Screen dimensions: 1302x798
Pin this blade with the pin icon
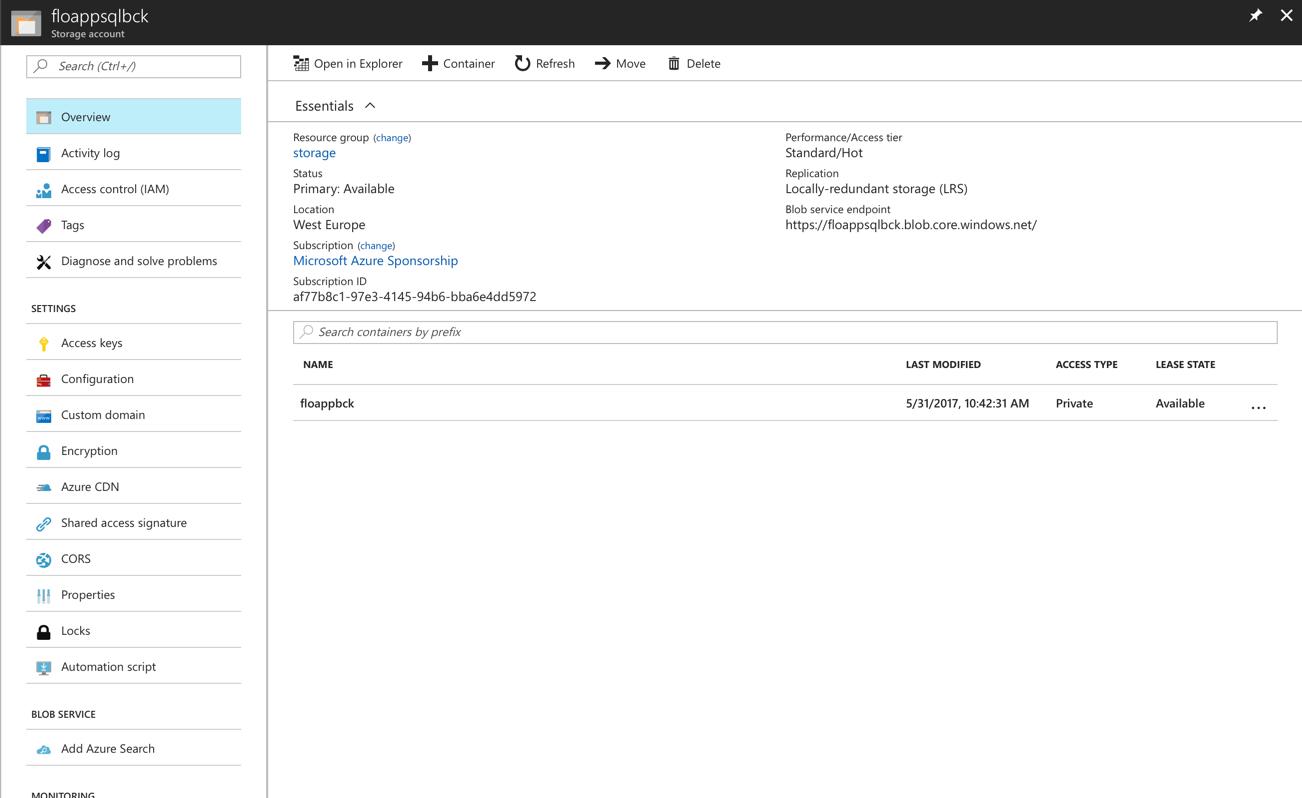[1255, 15]
